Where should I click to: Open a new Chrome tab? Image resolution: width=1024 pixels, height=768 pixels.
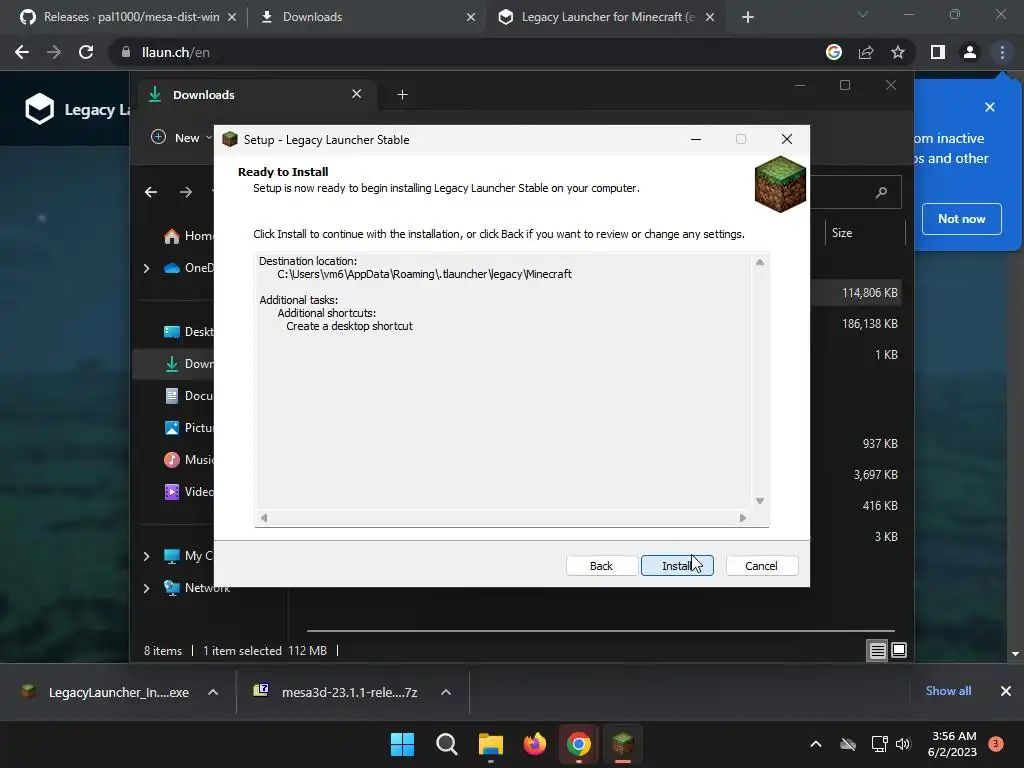[748, 18]
